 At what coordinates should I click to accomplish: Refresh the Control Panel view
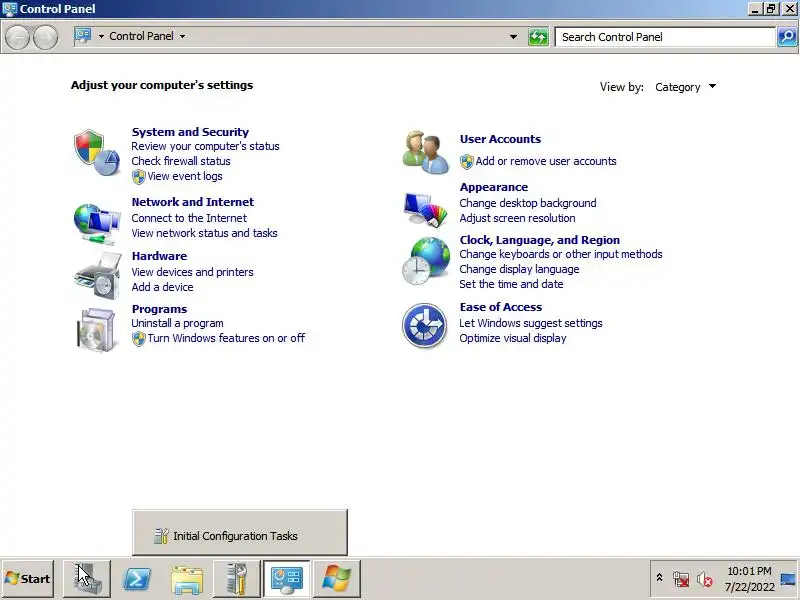(x=538, y=37)
